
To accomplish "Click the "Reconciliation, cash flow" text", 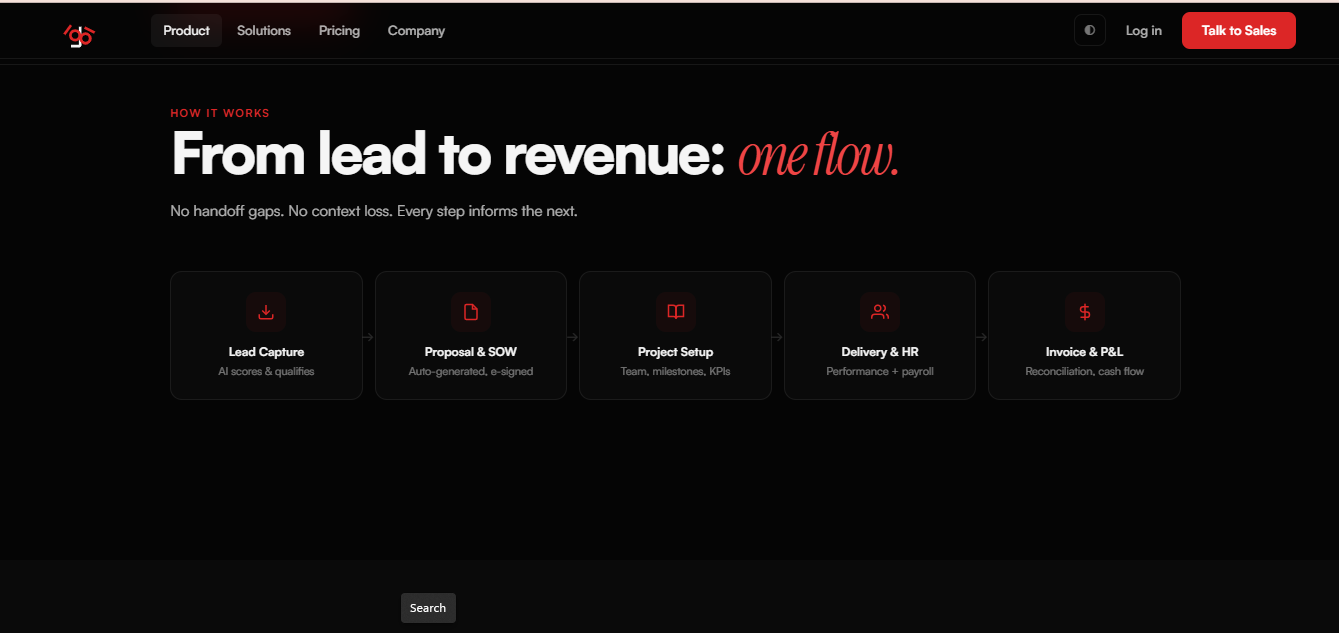I will tap(1085, 371).
